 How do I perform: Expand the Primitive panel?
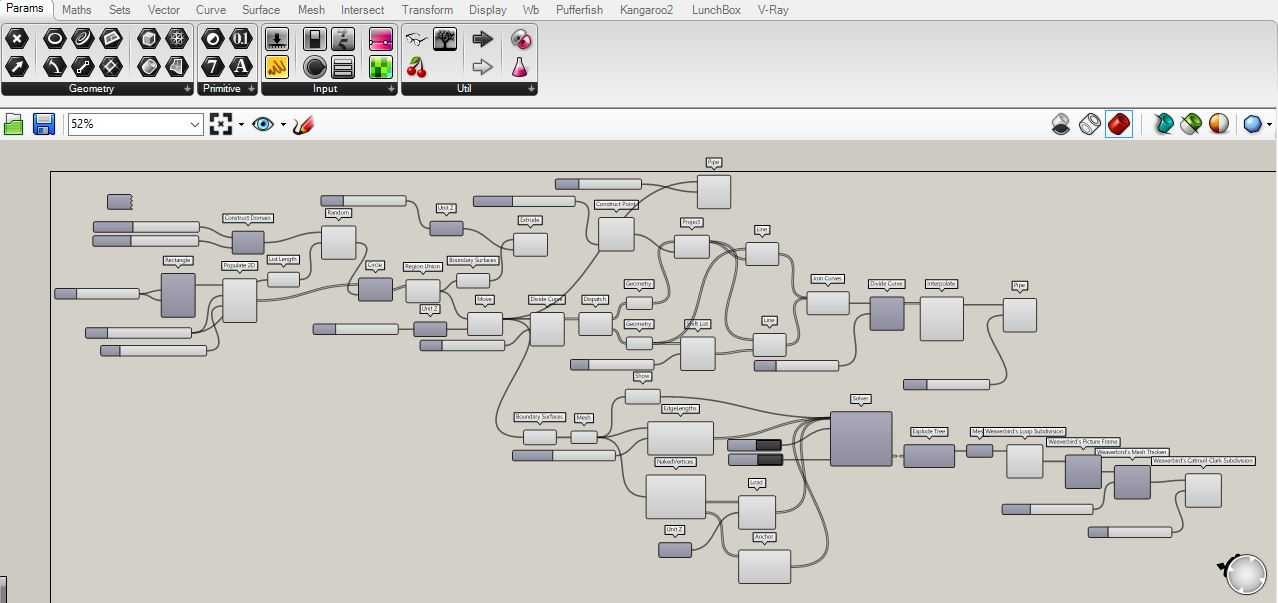pyautogui.click(x=250, y=89)
